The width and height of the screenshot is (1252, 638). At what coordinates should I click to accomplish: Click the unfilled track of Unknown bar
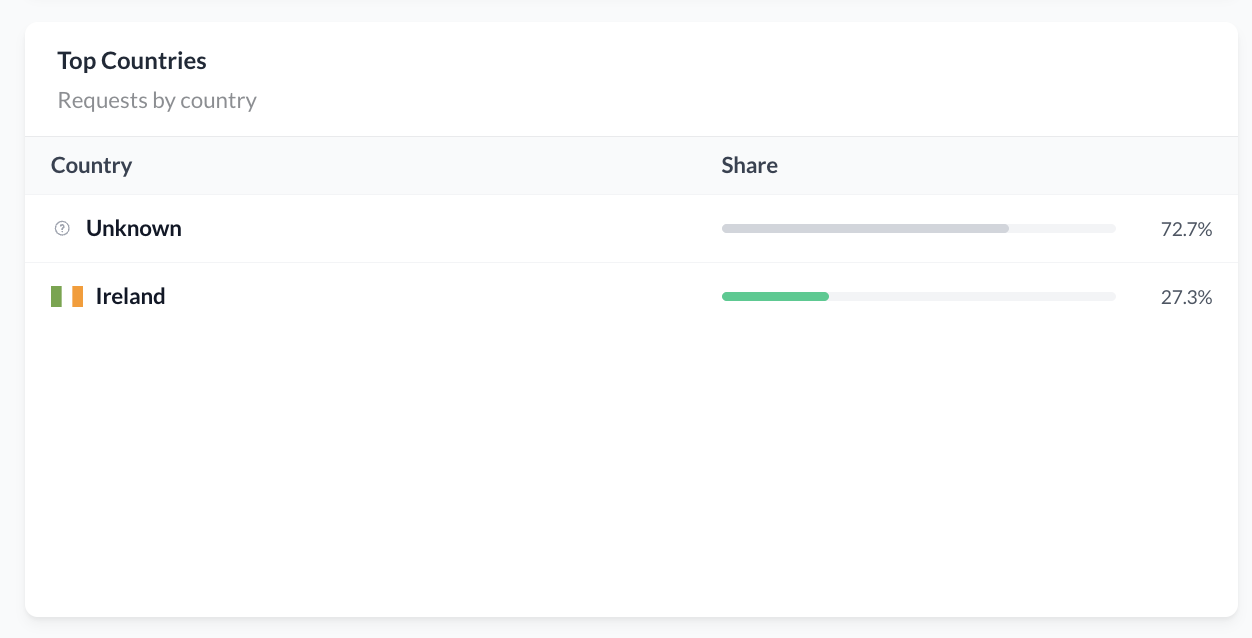click(x=1062, y=229)
